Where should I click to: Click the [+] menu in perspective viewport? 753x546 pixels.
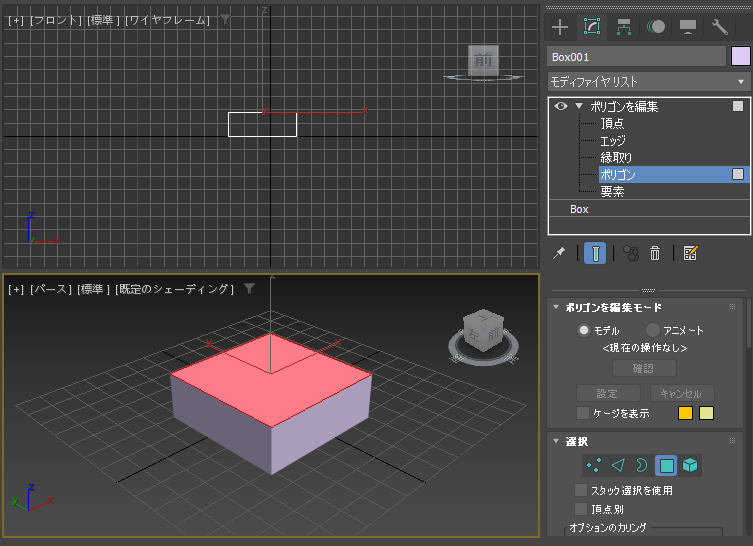click(x=15, y=289)
